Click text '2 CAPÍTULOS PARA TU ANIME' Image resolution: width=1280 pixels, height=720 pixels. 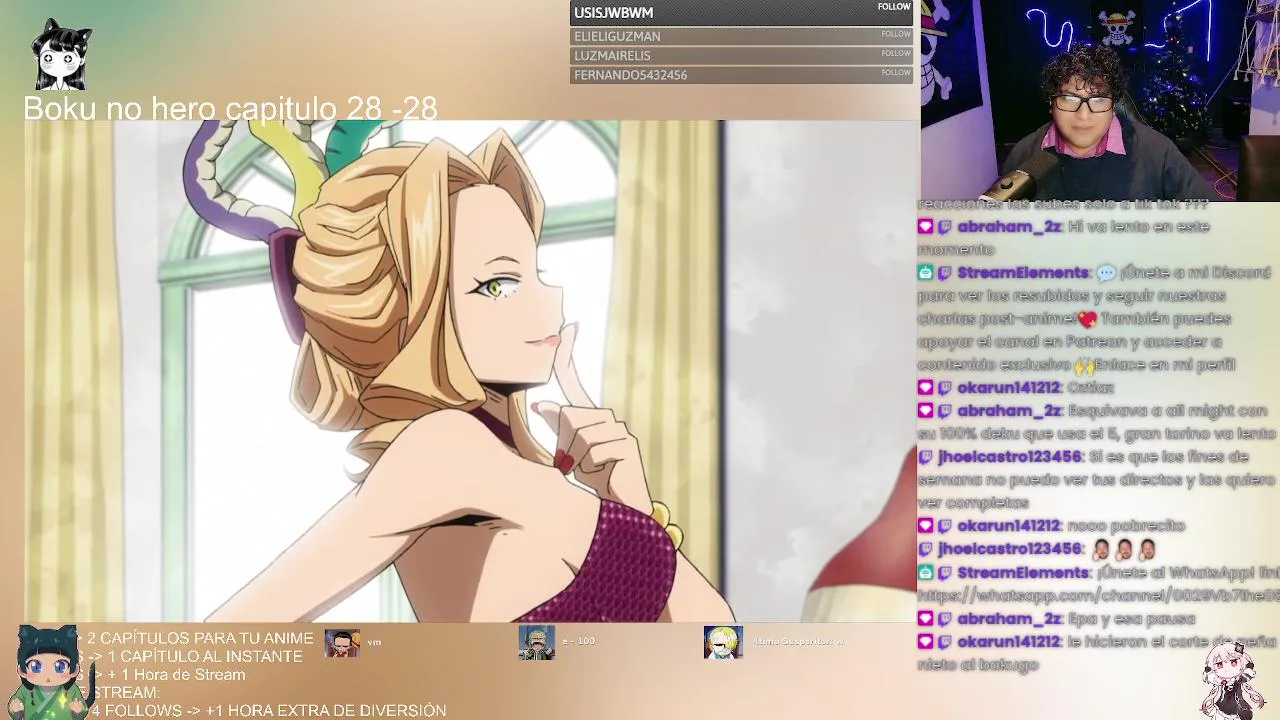pos(200,638)
